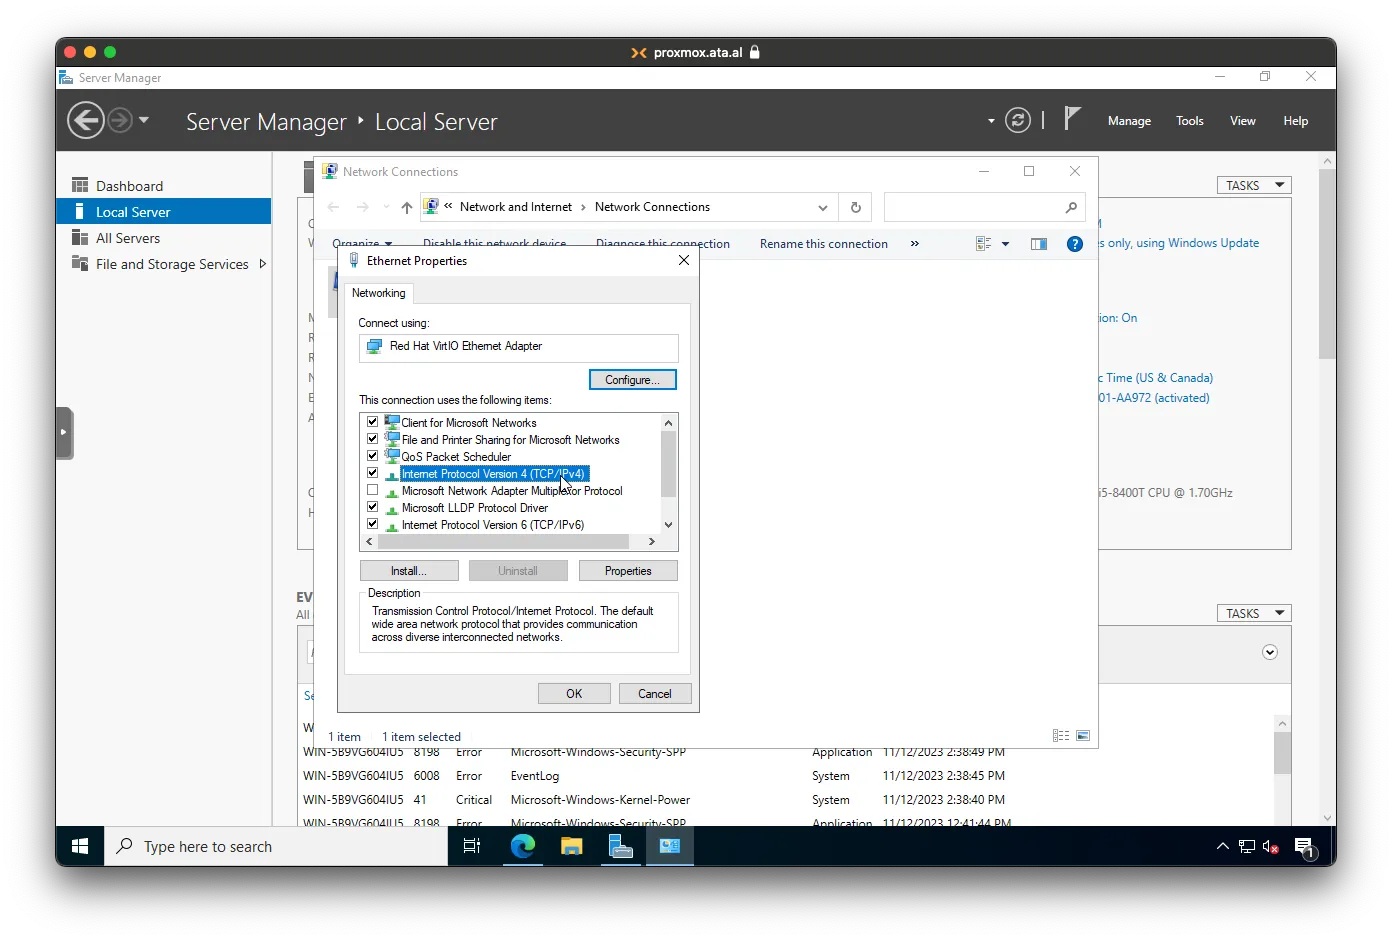Open Network Connections help icon
The image size is (1392, 940).
click(x=1075, y=244)
